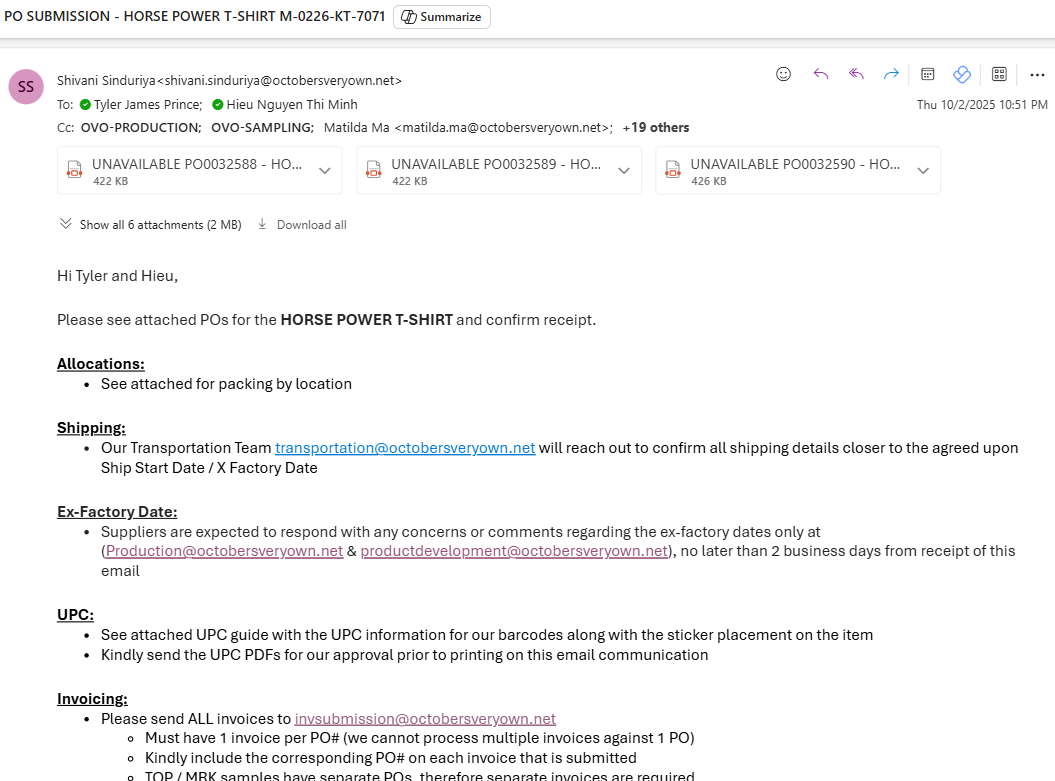Click the invsubmission@octobersveryown.net link
The width and height of the screenshot is (1055, 781).
click(425, 719)
